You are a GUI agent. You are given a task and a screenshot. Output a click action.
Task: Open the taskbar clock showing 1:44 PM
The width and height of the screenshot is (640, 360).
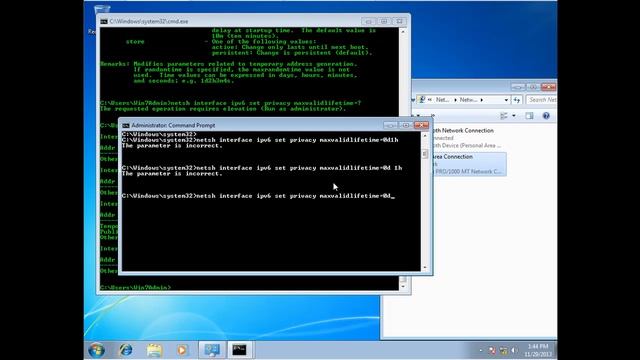click(x=538, y=350)
